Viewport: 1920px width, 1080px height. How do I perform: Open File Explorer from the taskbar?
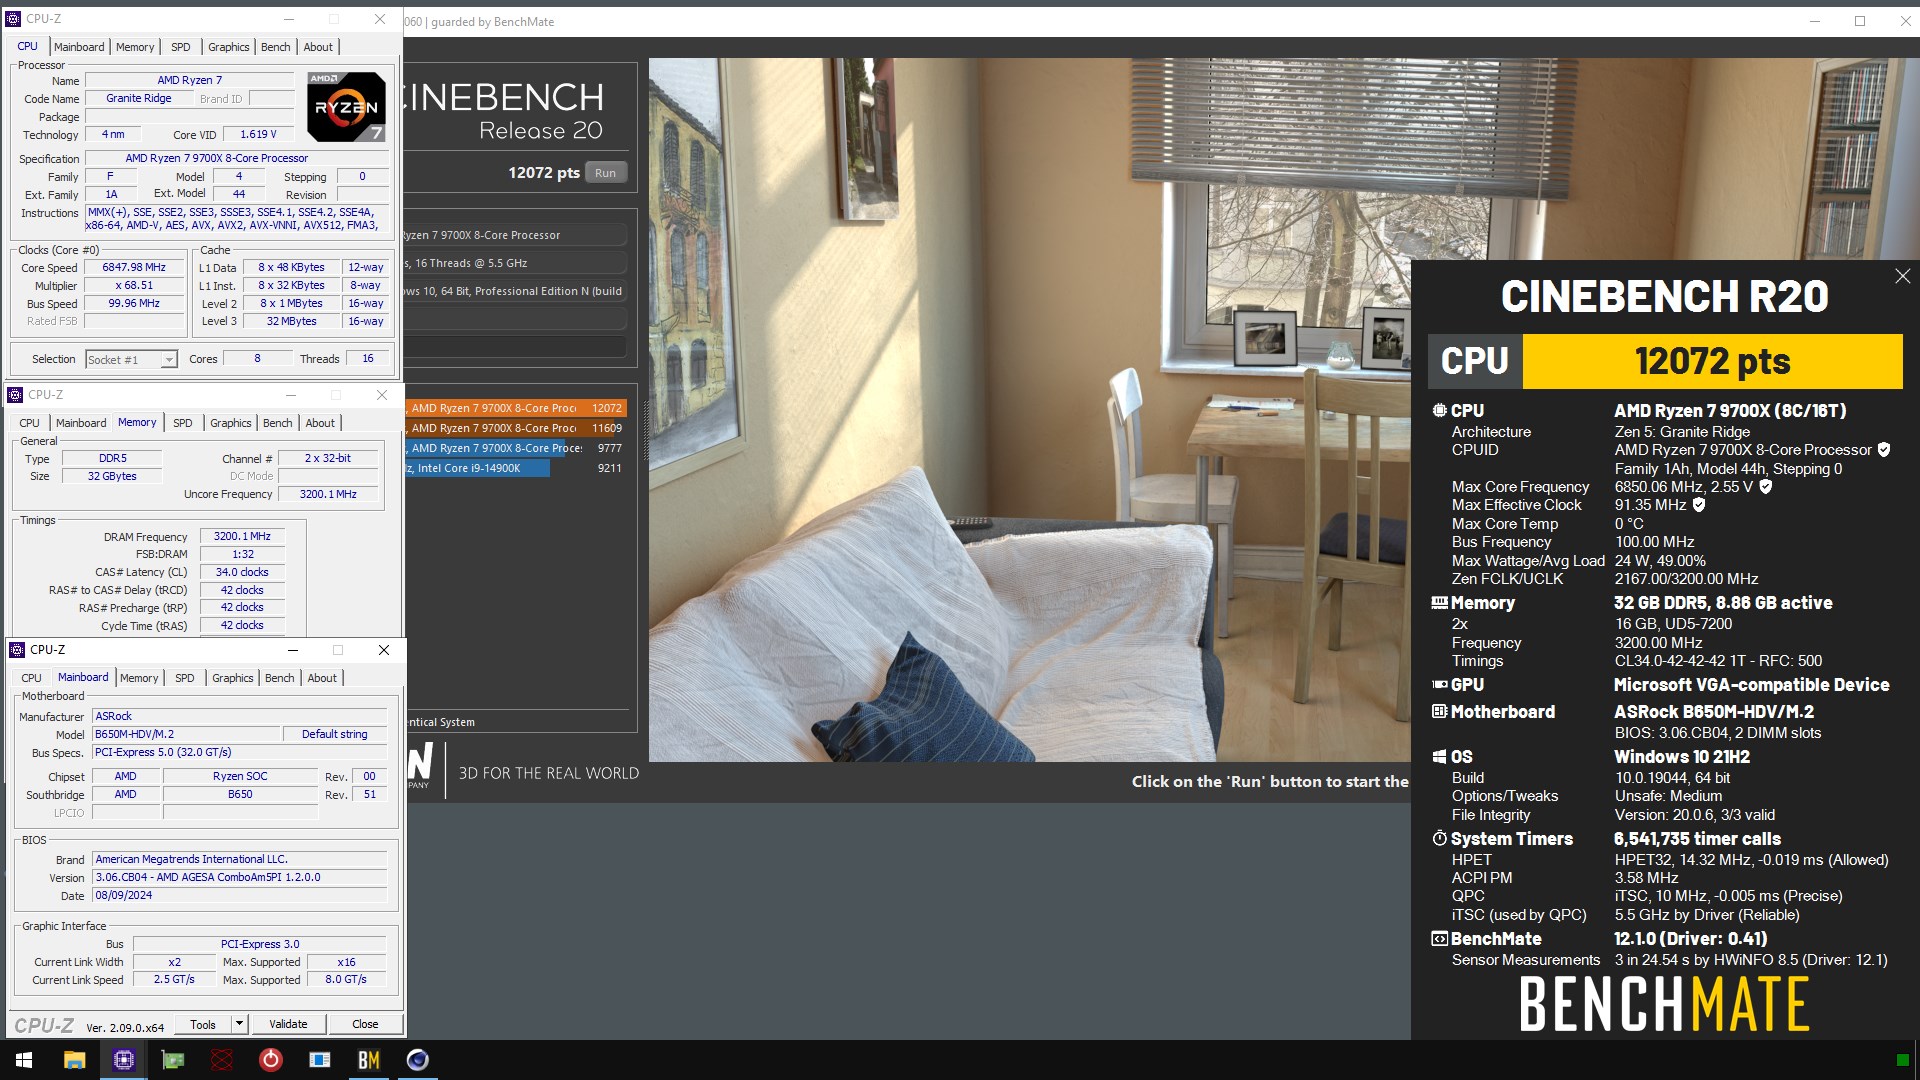(x=74, y=1060)
